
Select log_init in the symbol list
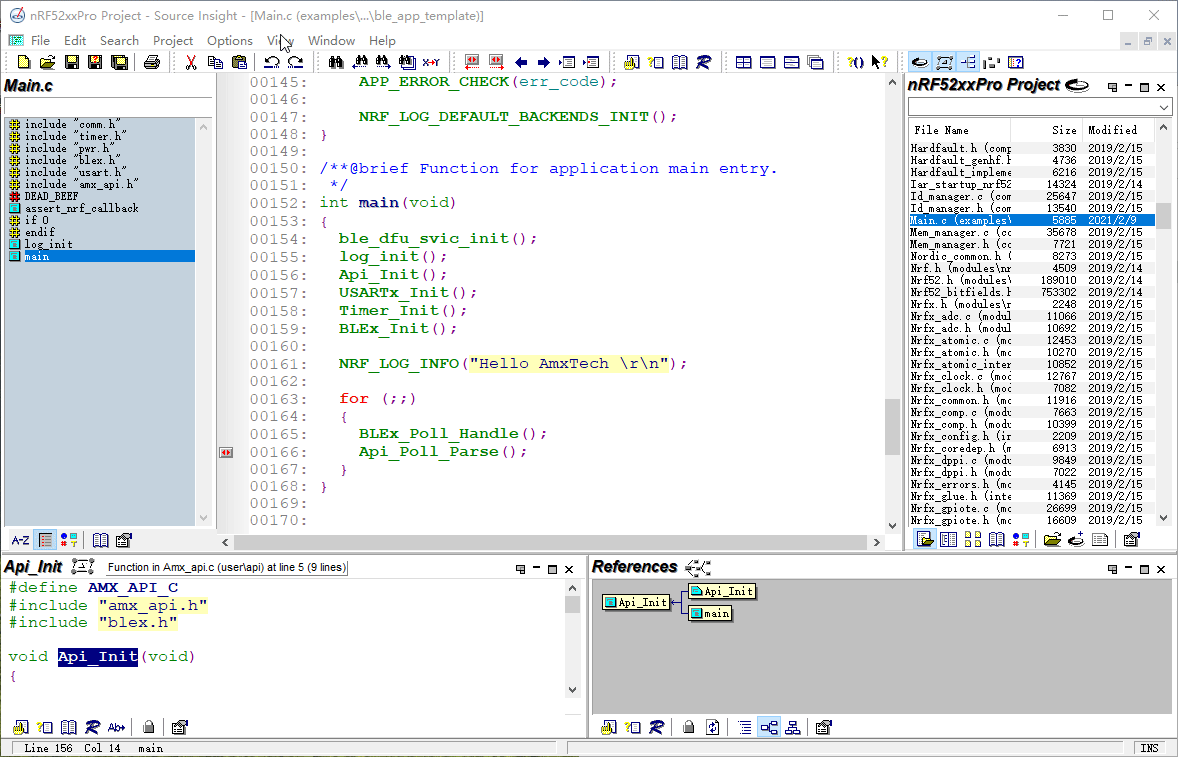pos(49,244)
